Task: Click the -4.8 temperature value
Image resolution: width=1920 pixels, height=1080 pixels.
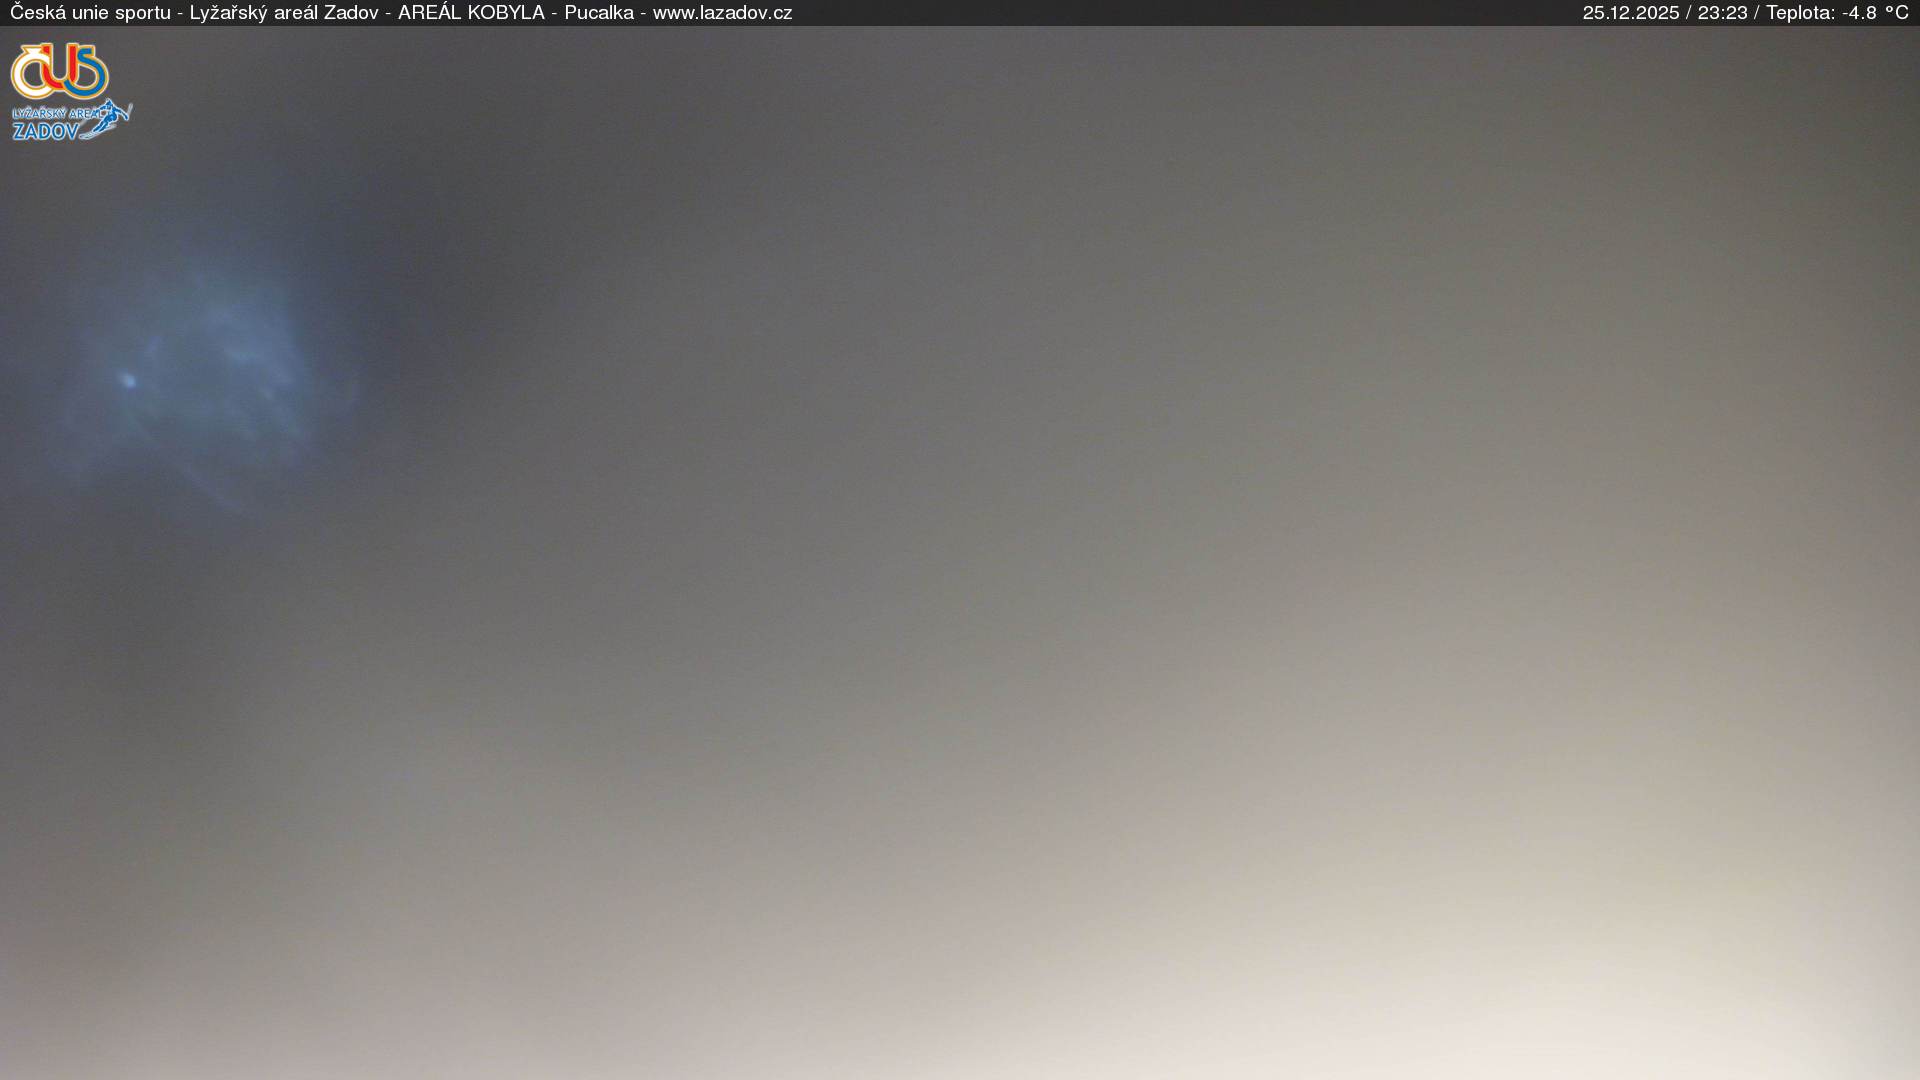Action: point(1858,13)
